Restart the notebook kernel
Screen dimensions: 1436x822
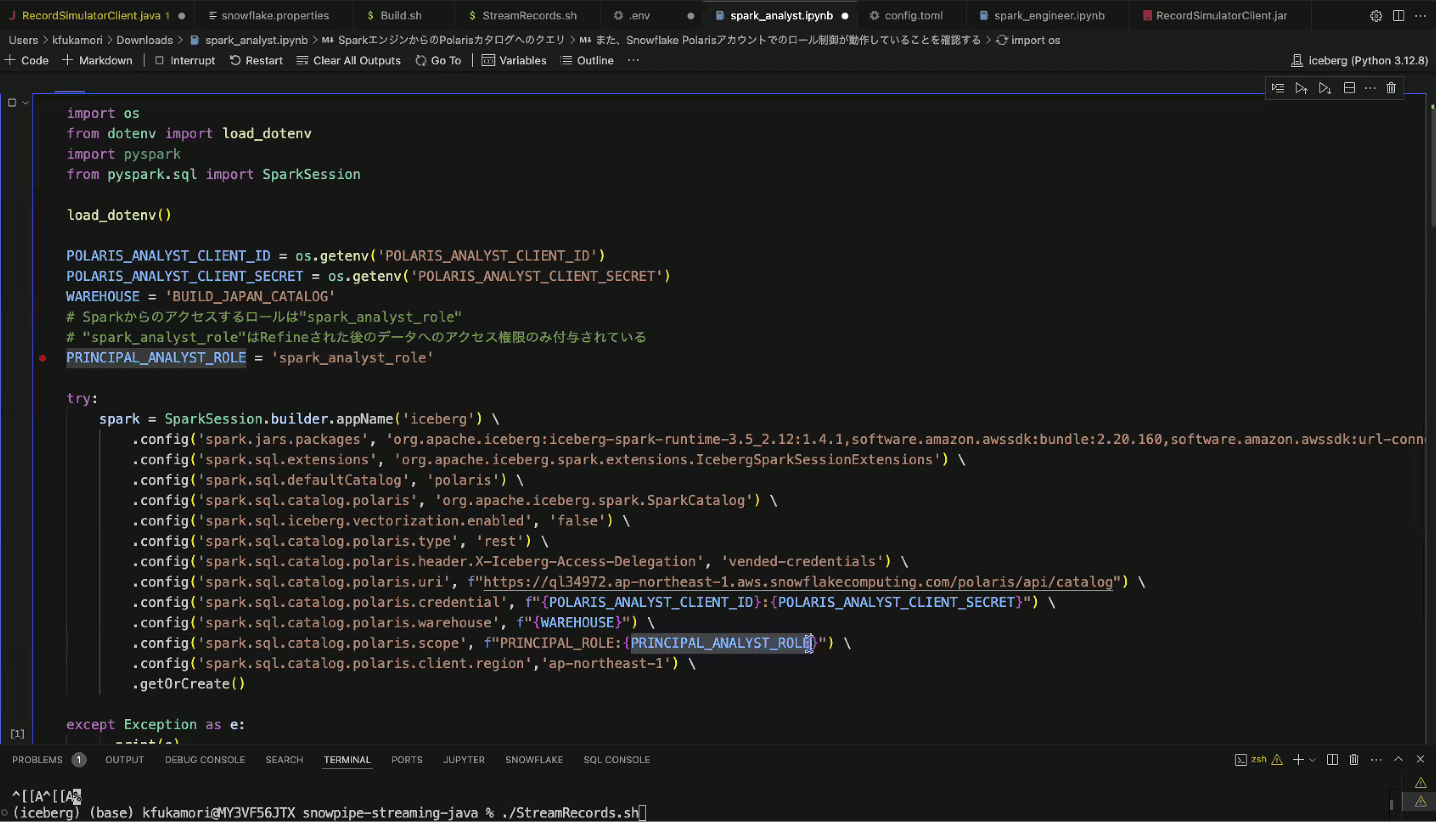[x=256, y=60]
